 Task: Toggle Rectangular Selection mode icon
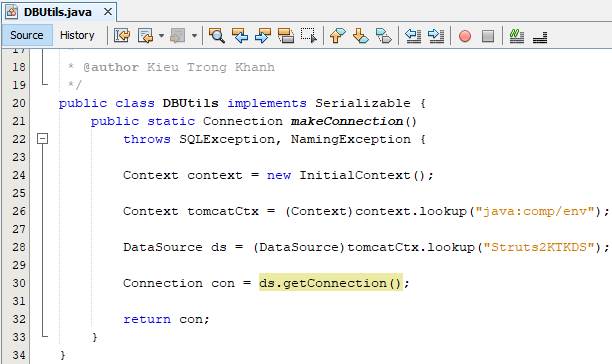(309, 36)
